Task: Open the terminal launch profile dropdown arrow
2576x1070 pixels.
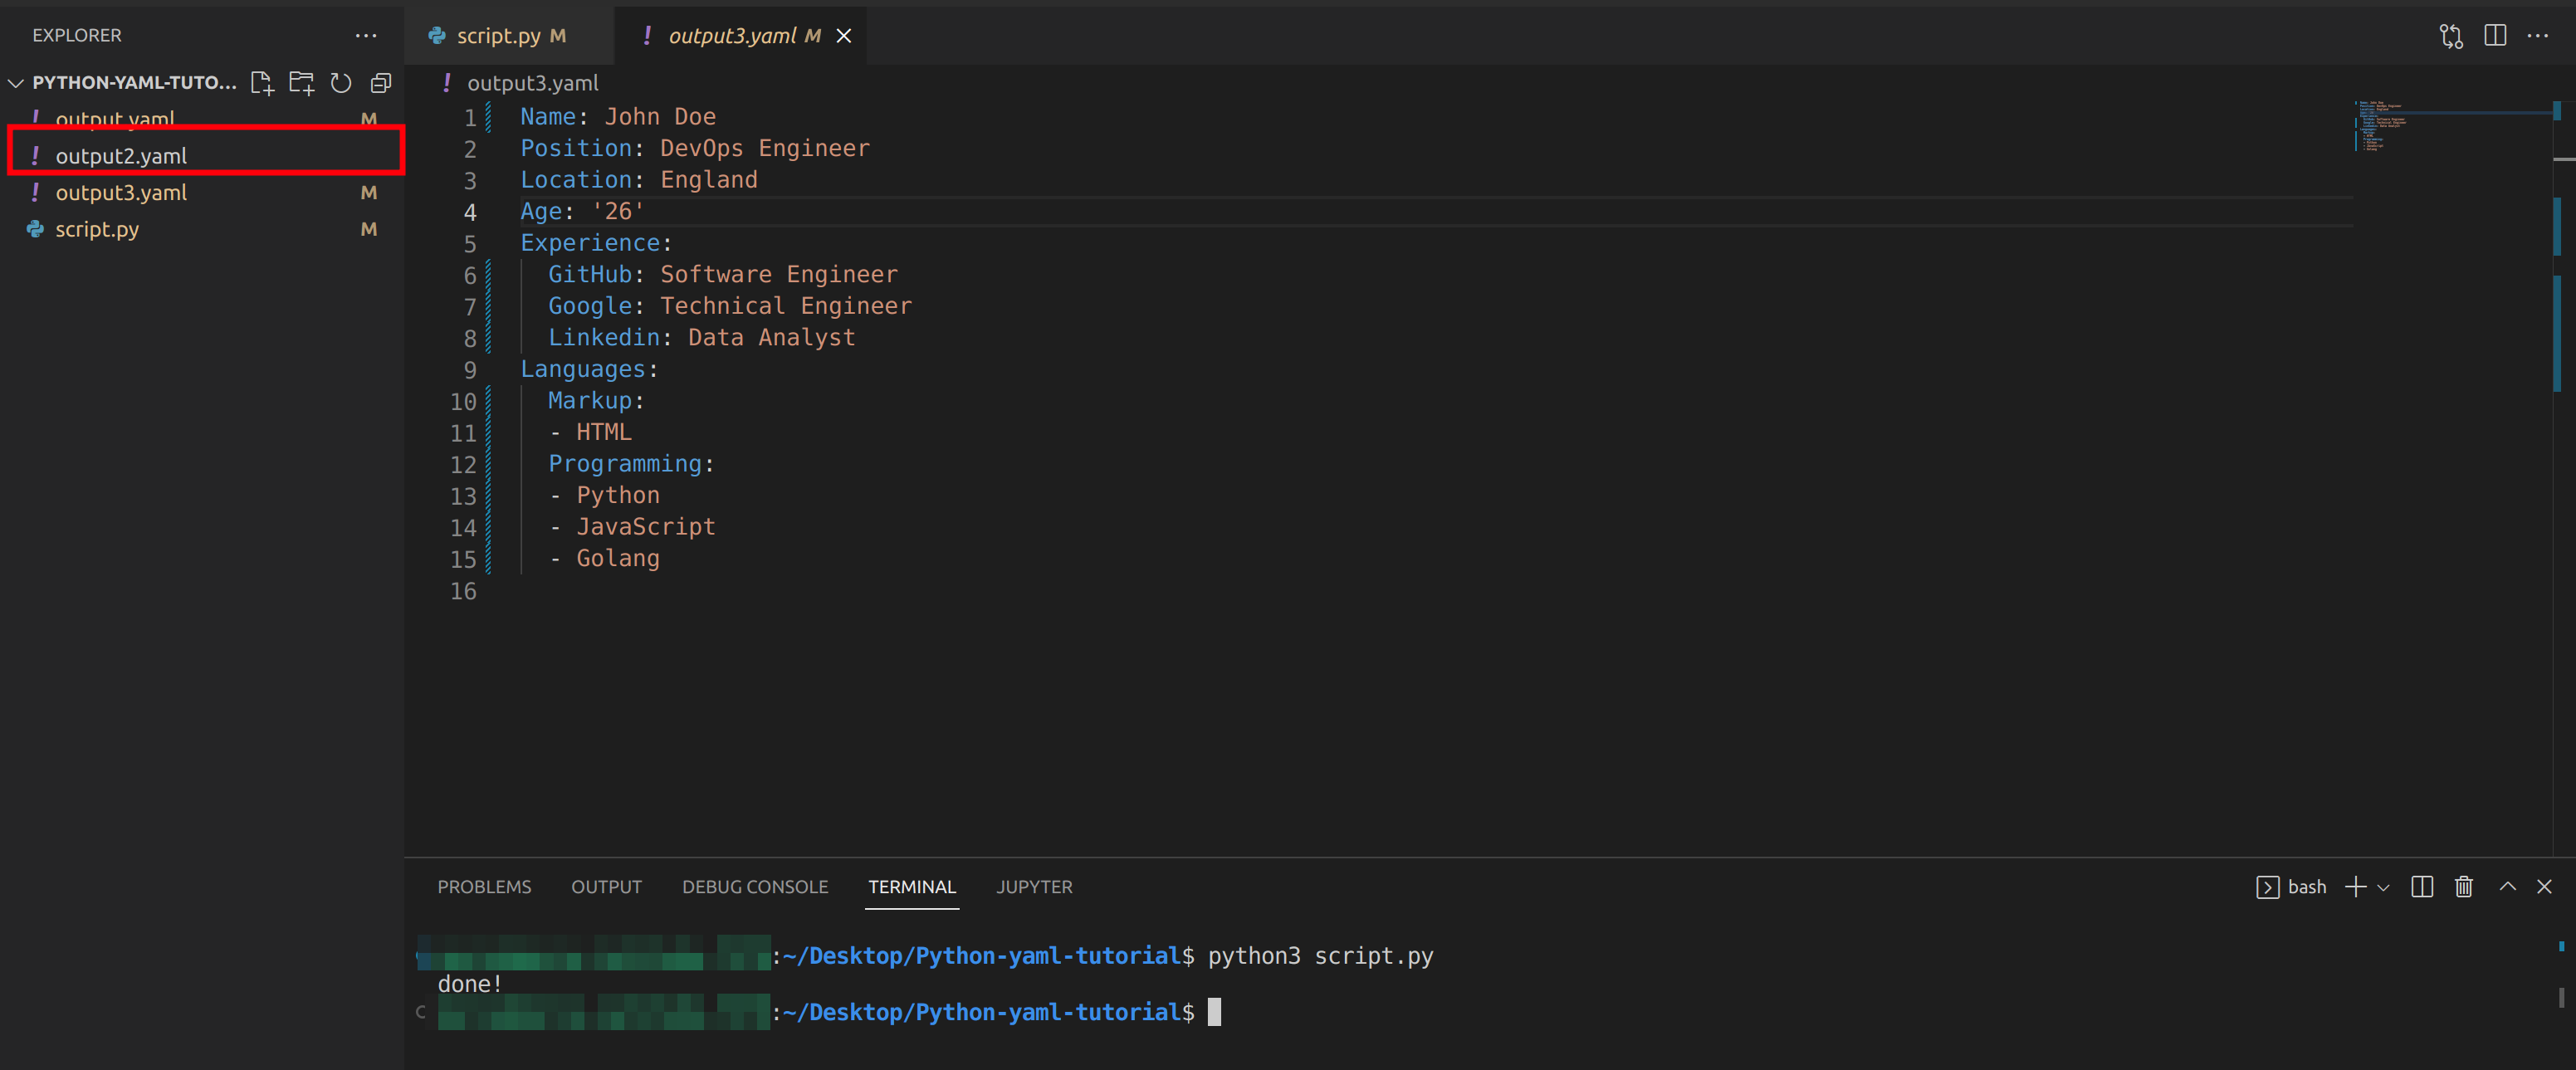Action: pyautogui.click(x=2384, y=888)
